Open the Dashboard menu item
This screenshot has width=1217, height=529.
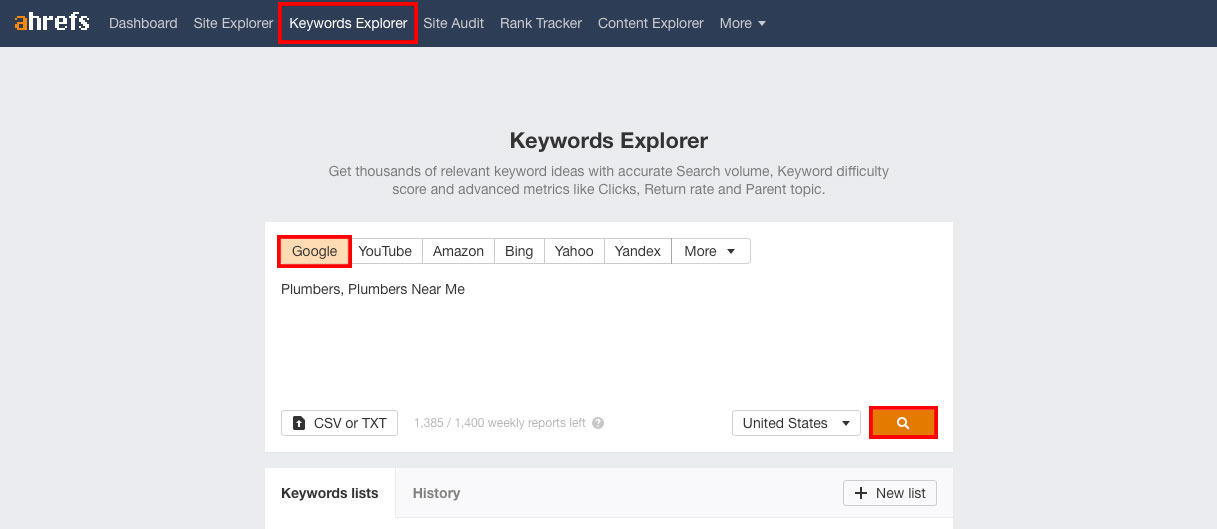[x=143, y=23]
